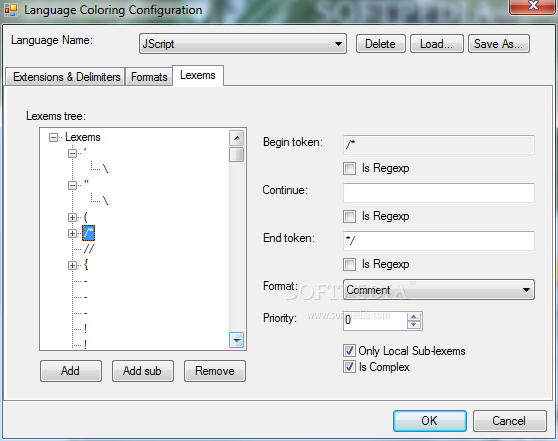Select the { lexem tree item
This screenshot has height=441, width=558.
click(x=86, y=265)
